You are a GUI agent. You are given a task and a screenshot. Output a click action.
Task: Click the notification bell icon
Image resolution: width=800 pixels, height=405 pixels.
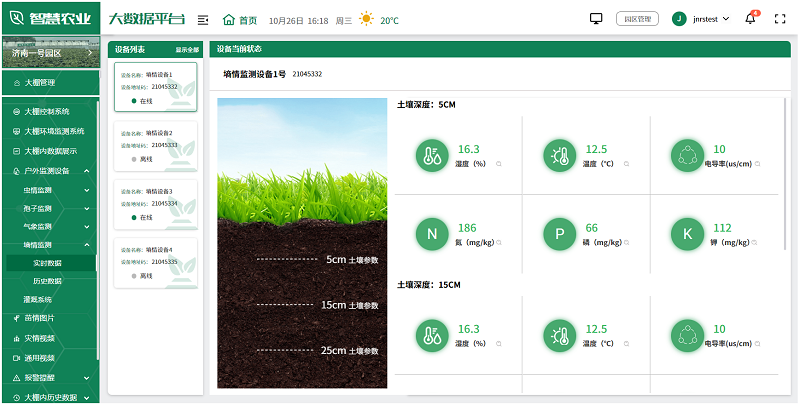tap(753, 19)
